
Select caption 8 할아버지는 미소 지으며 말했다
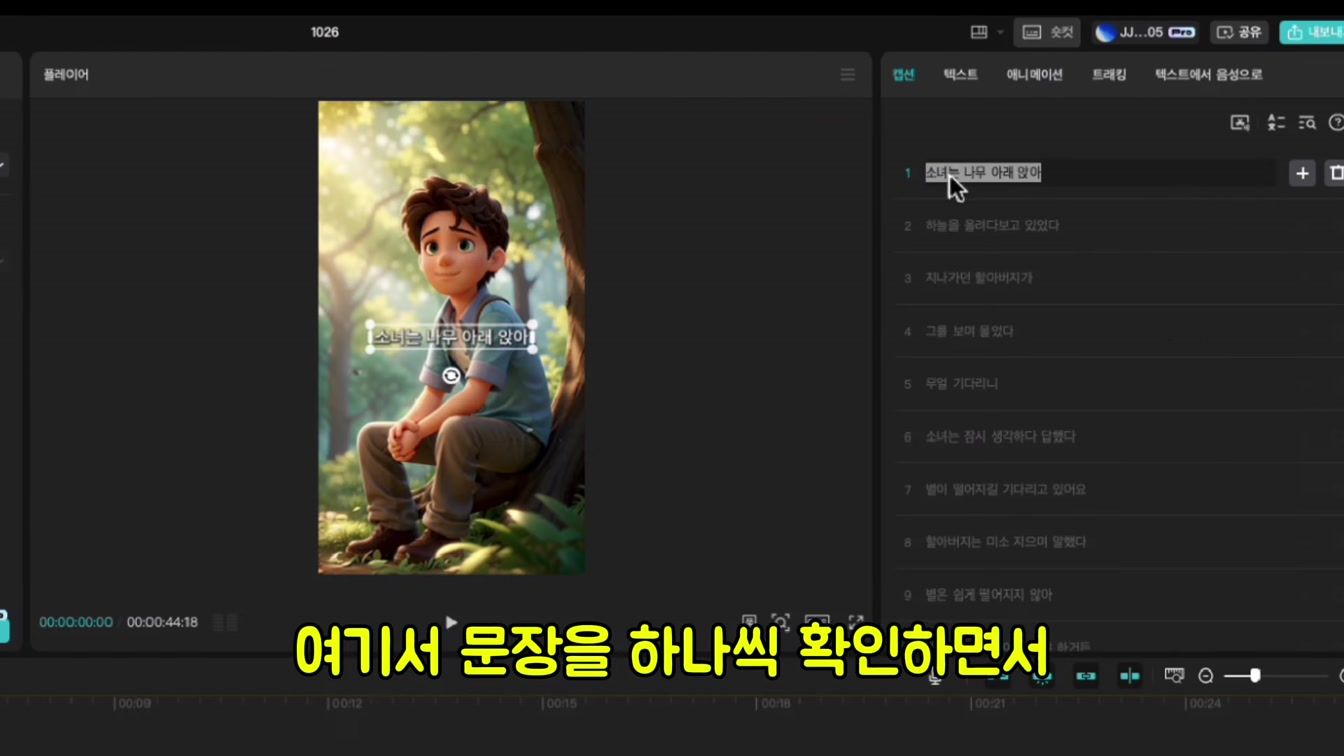coord(1005,542)
